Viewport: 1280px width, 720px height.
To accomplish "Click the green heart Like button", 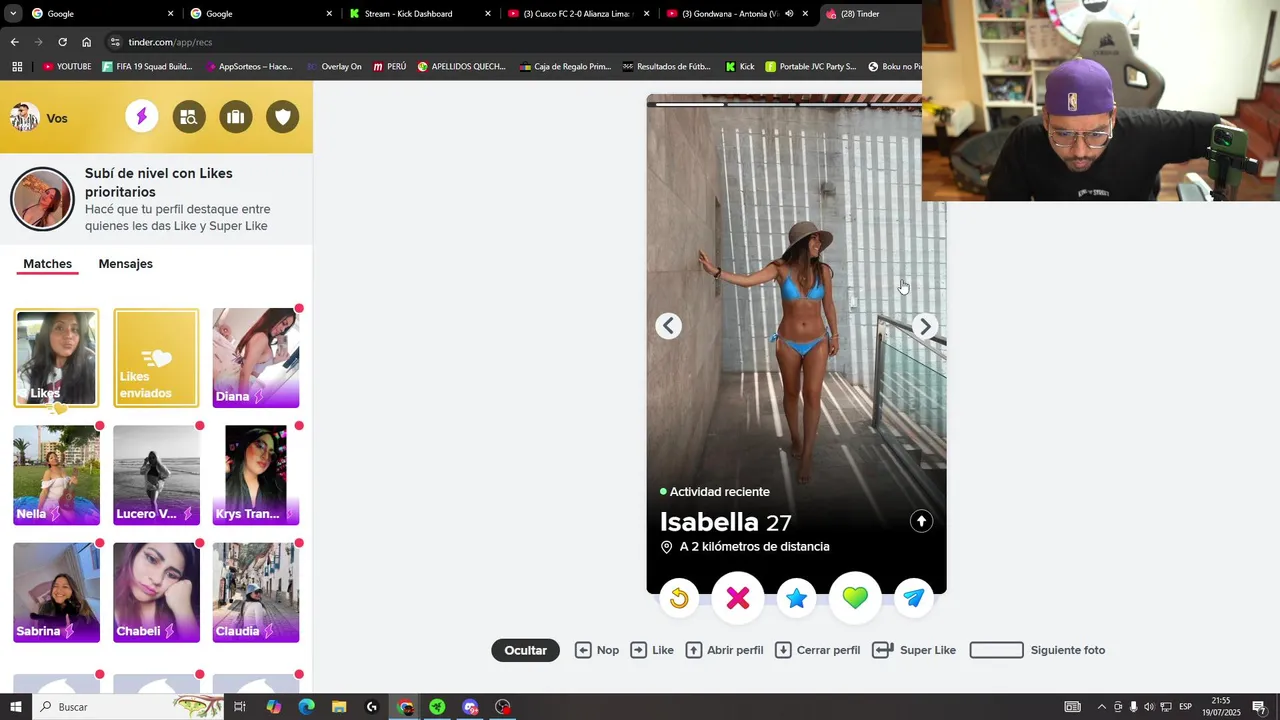I will click(855, 598).
